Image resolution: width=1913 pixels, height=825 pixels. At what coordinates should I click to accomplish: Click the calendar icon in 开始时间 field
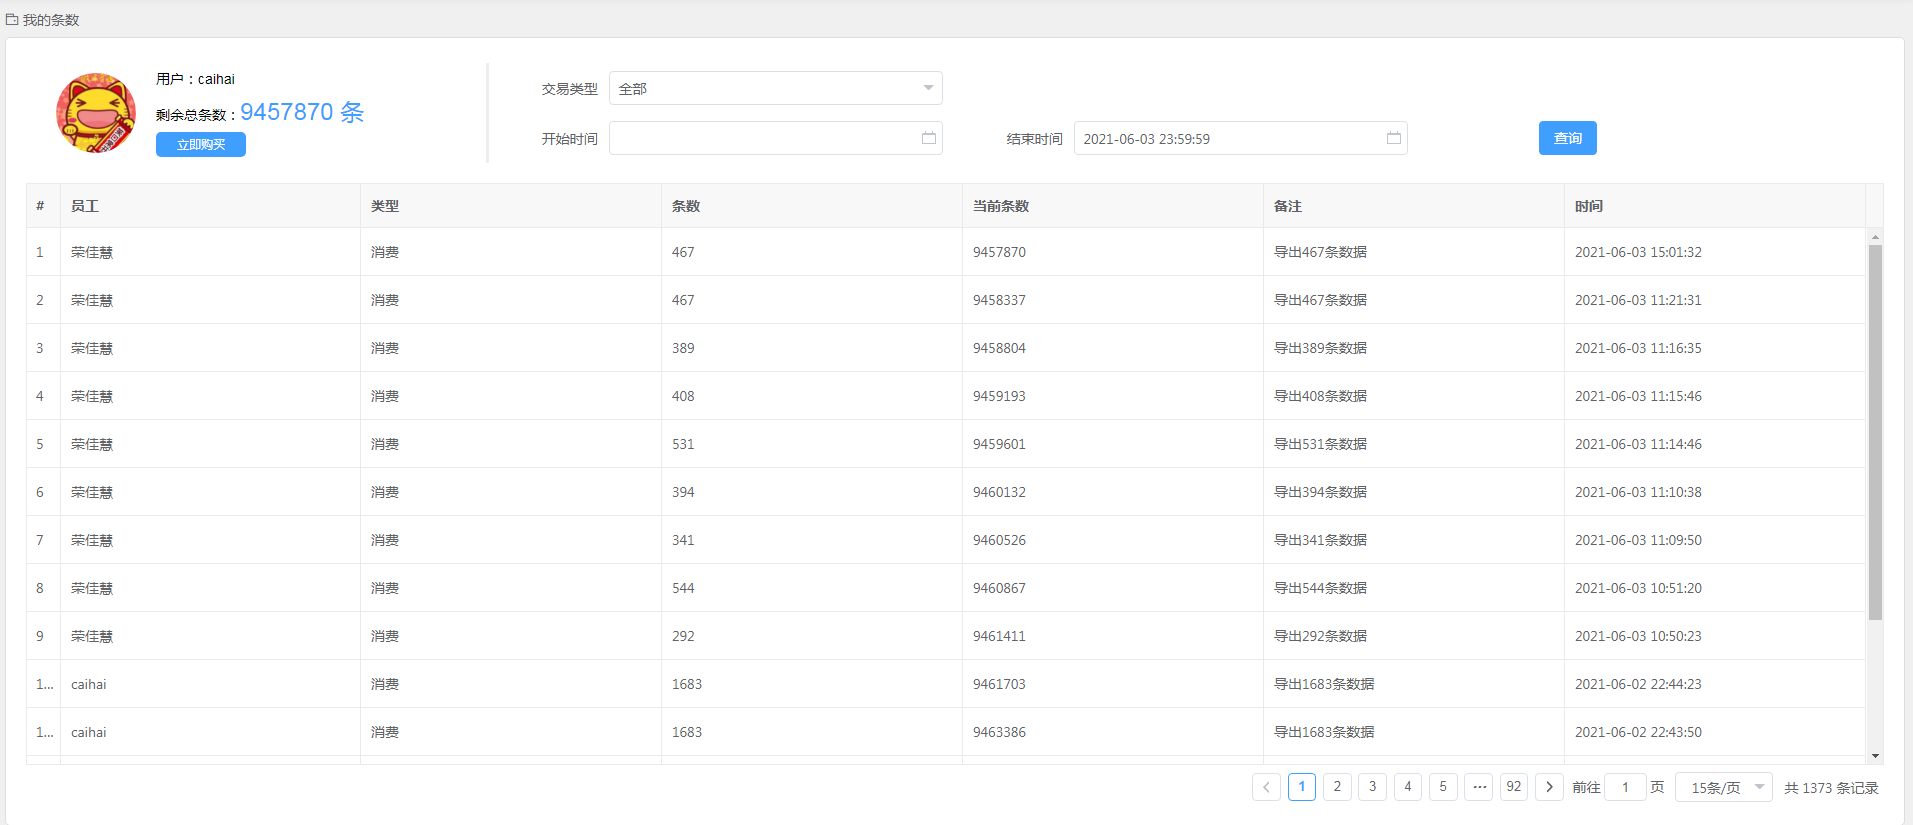pyautogui.click(x=928, y=138)
